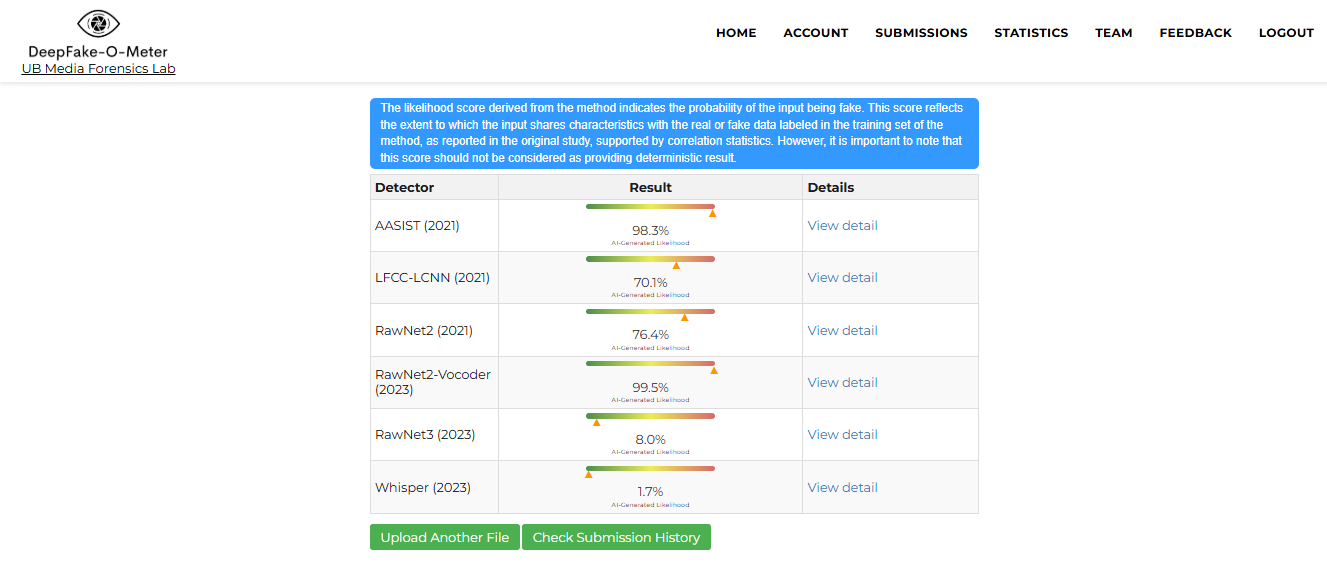Click the Whisper orange likelihood marker
This screenshot has width=1327, height=581.
point(588,474)
